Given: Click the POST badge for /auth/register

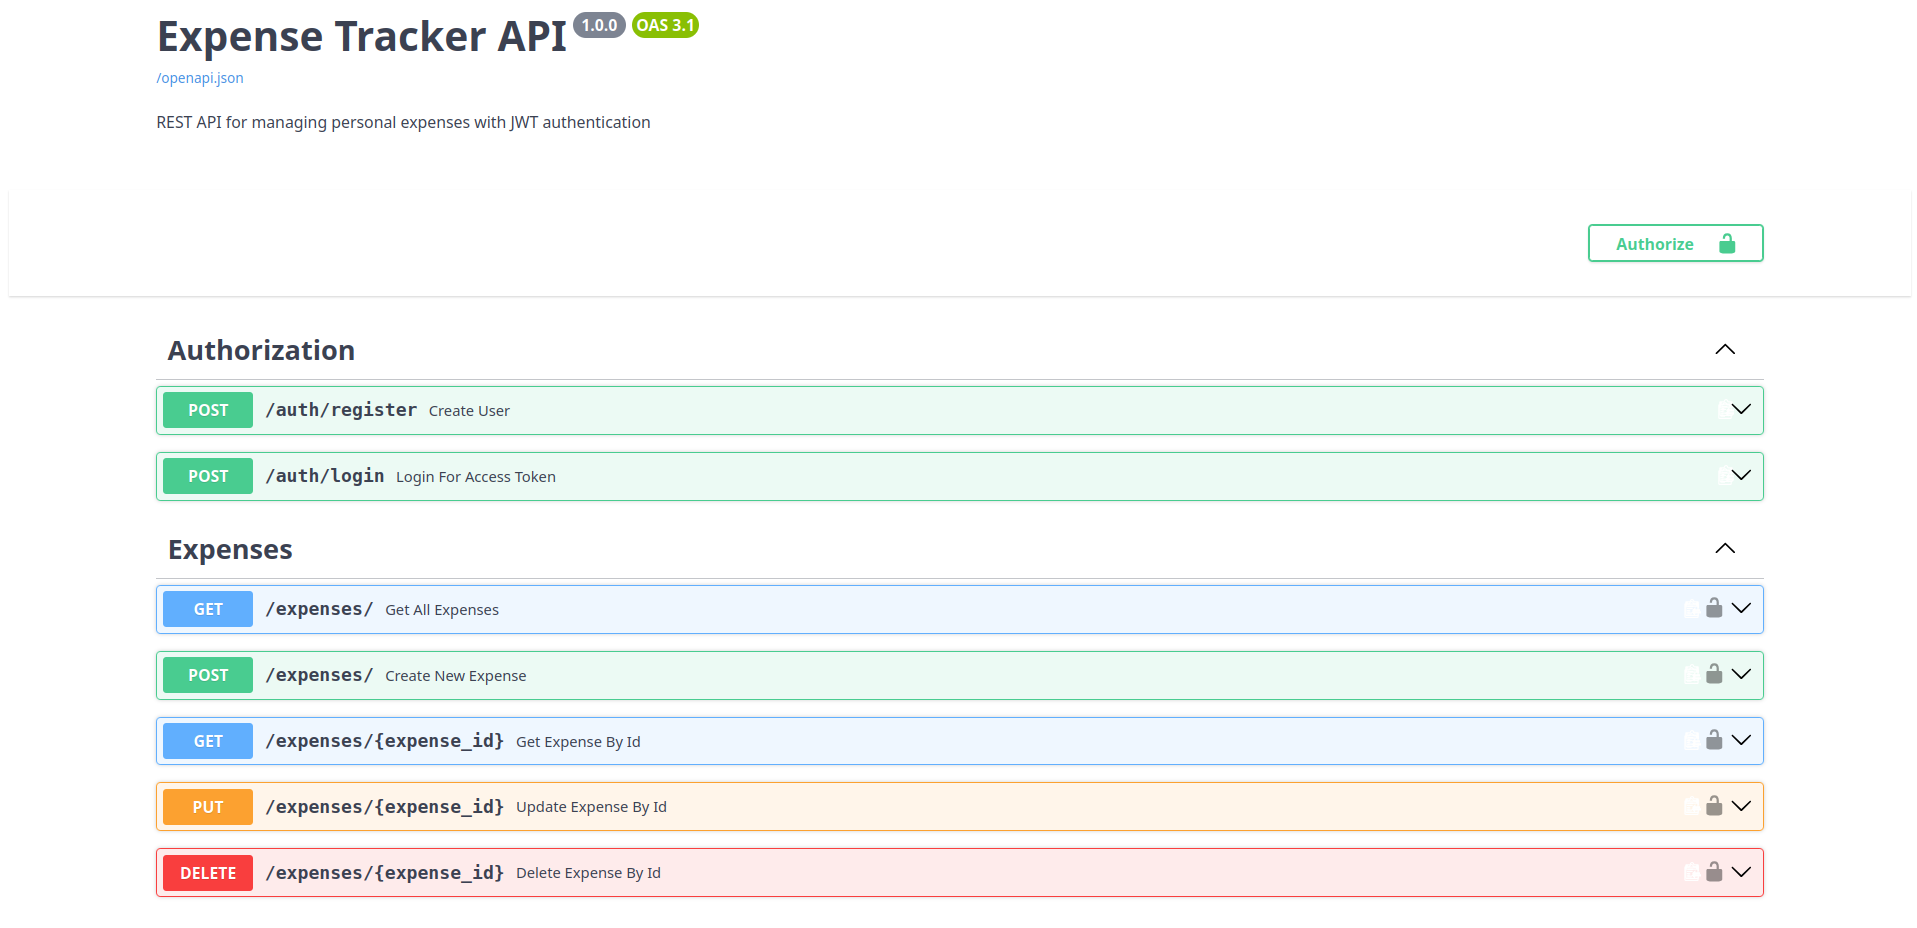Looking at the screenshot, I should [x=208, y=410].
